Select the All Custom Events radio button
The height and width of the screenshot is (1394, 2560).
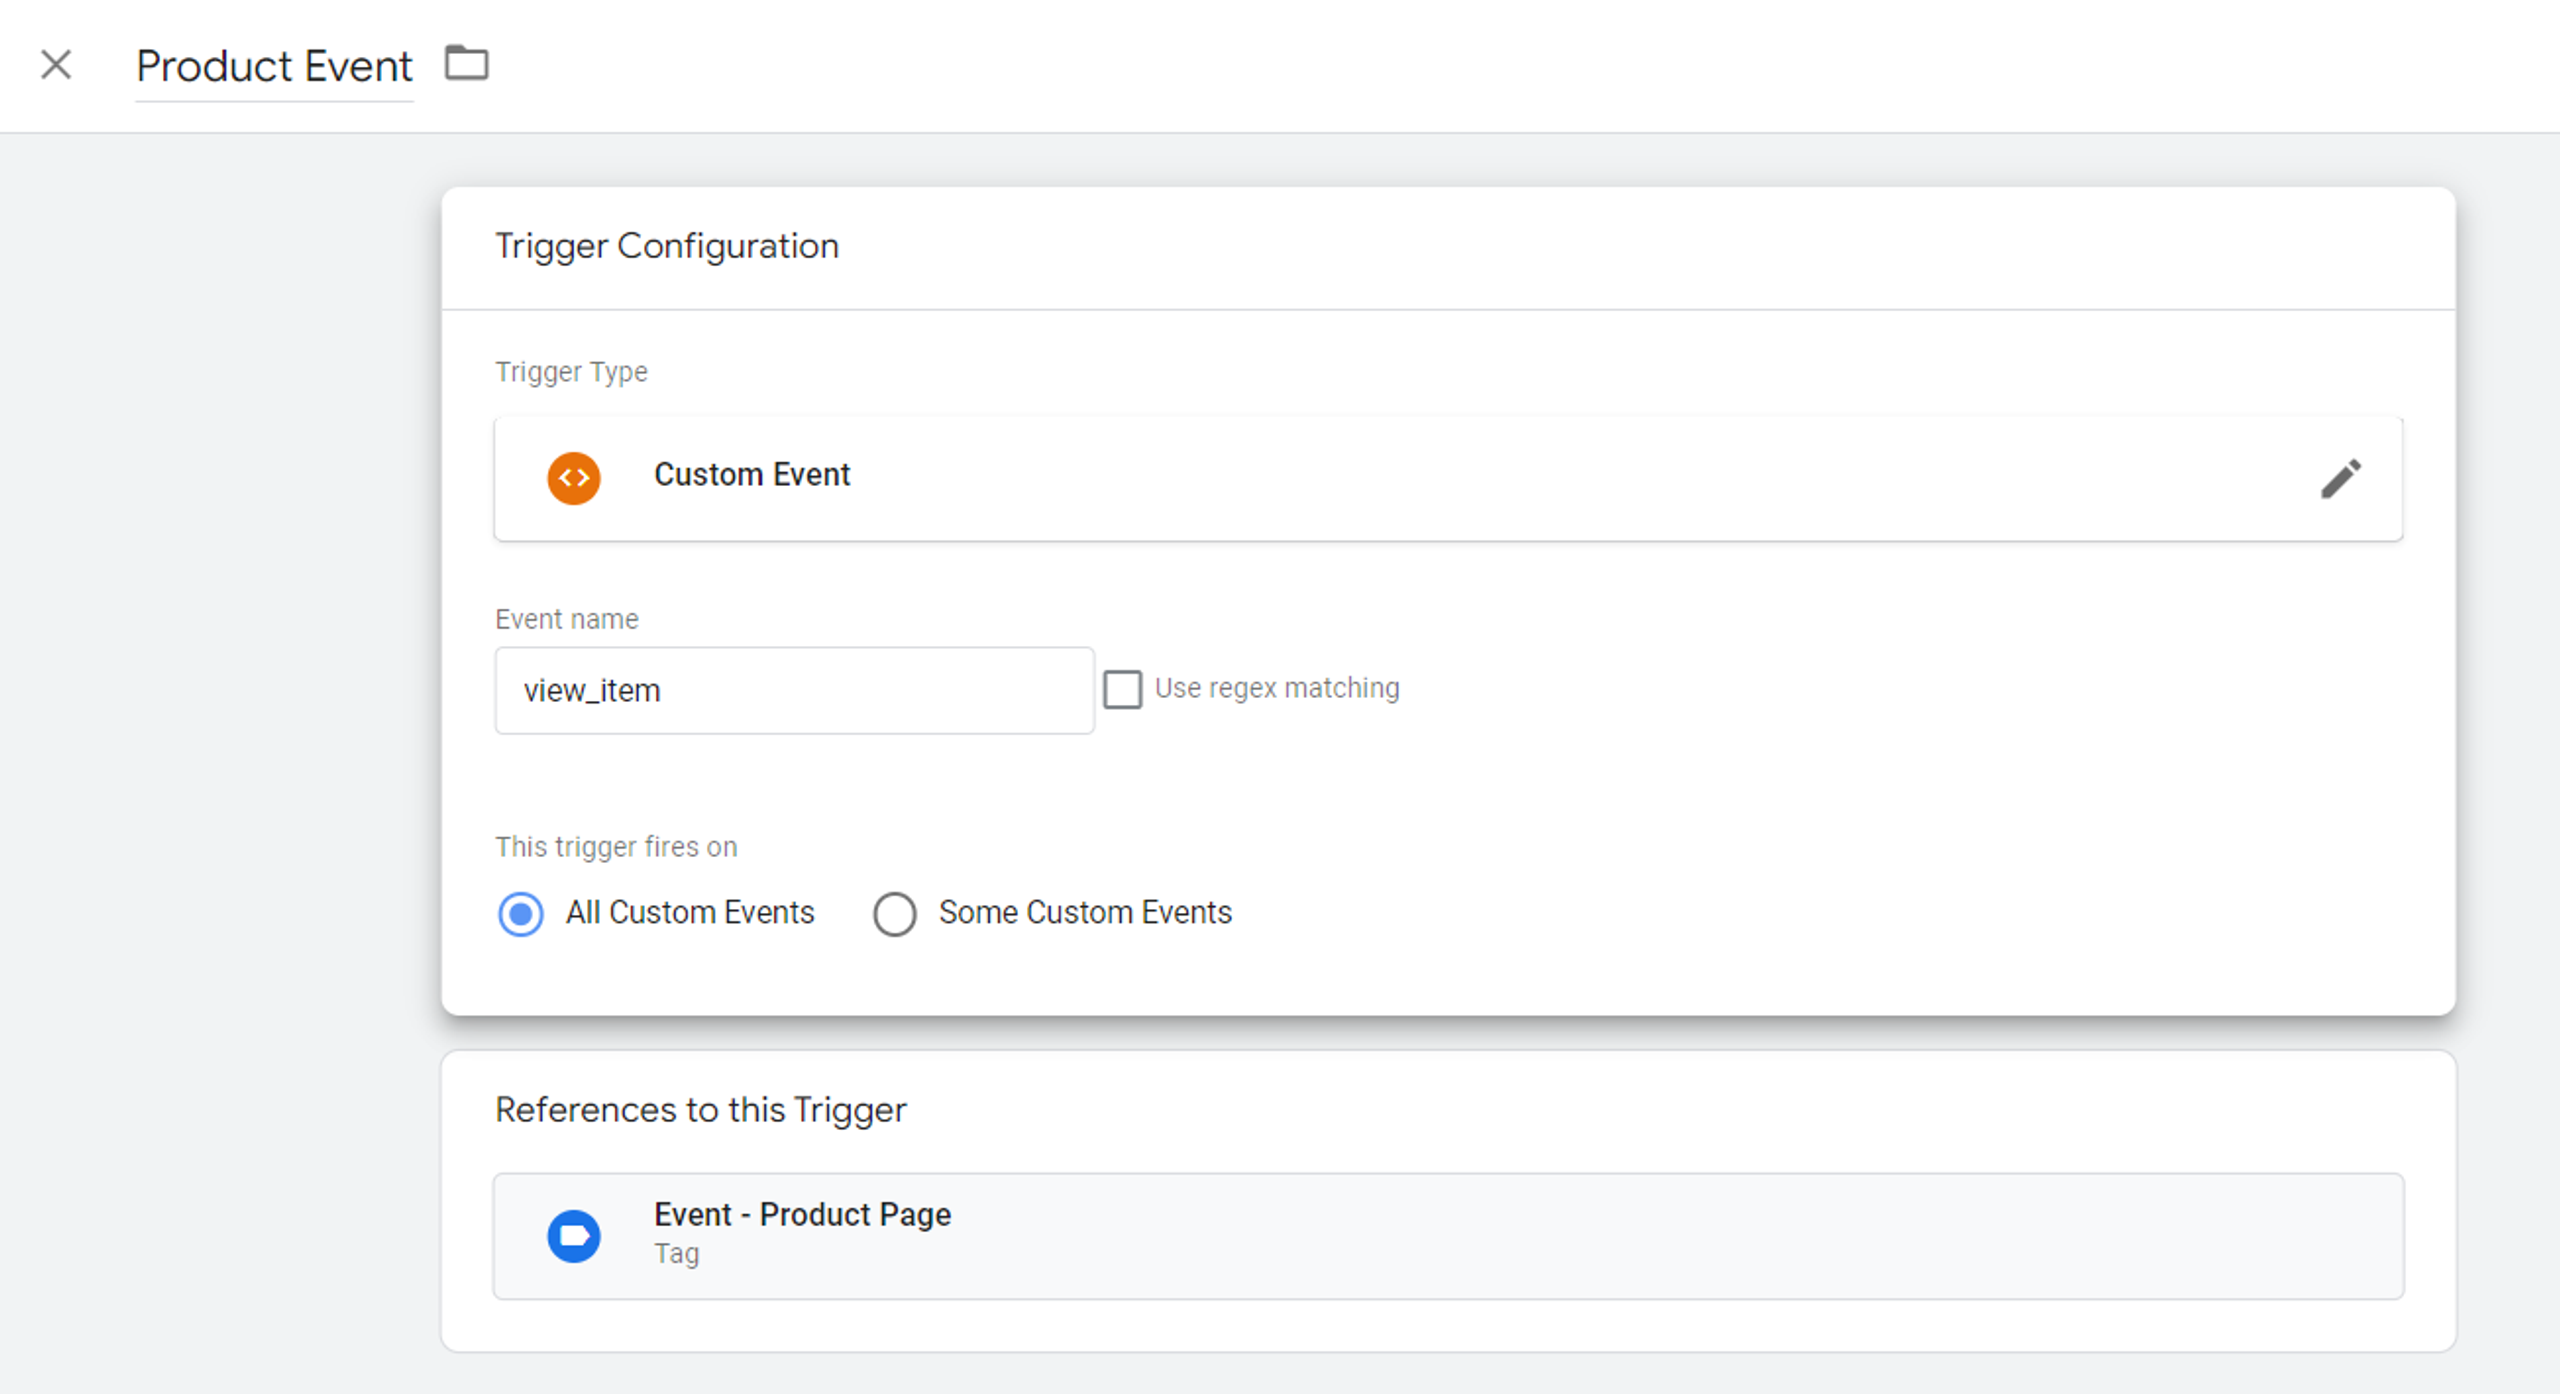[x=521, y=913]
